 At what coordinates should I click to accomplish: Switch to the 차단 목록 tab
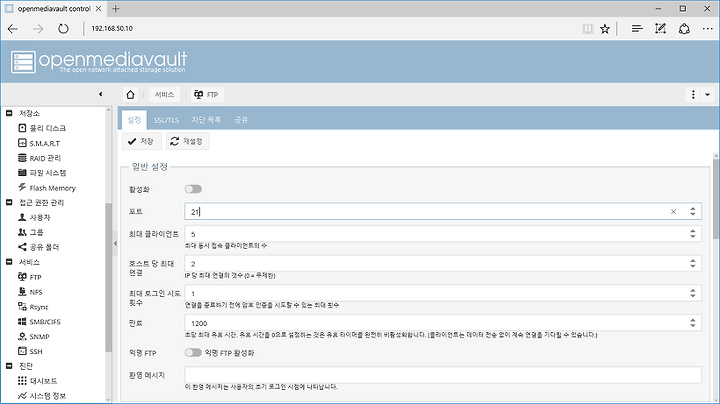[206, 120]
